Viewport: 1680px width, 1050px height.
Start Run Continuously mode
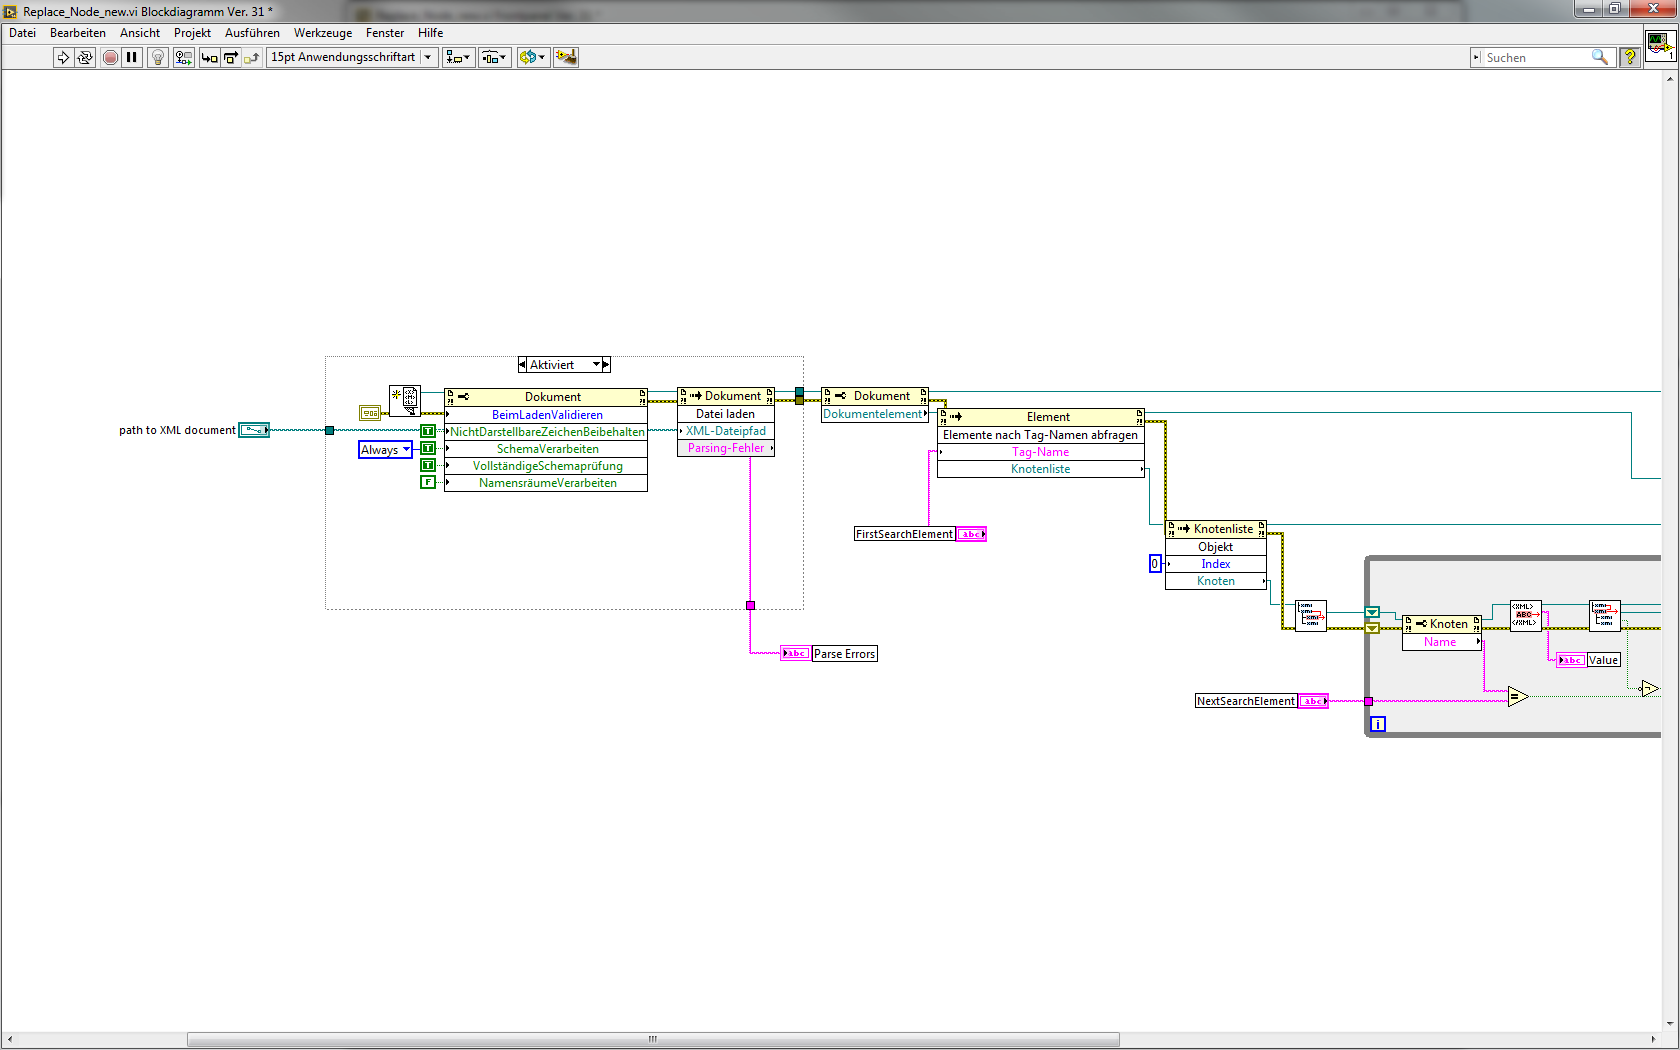coord(85,58)
